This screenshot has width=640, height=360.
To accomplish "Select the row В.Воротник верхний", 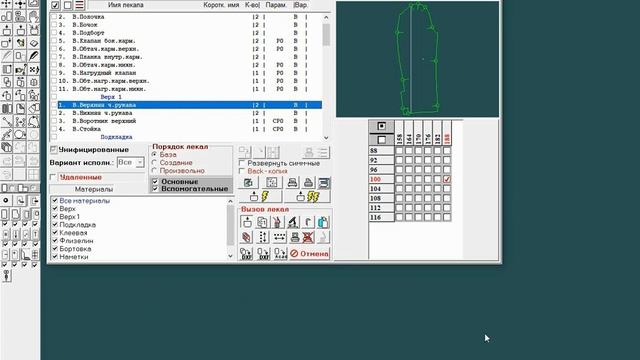I will pyautogui.click(x=190, y=121).
